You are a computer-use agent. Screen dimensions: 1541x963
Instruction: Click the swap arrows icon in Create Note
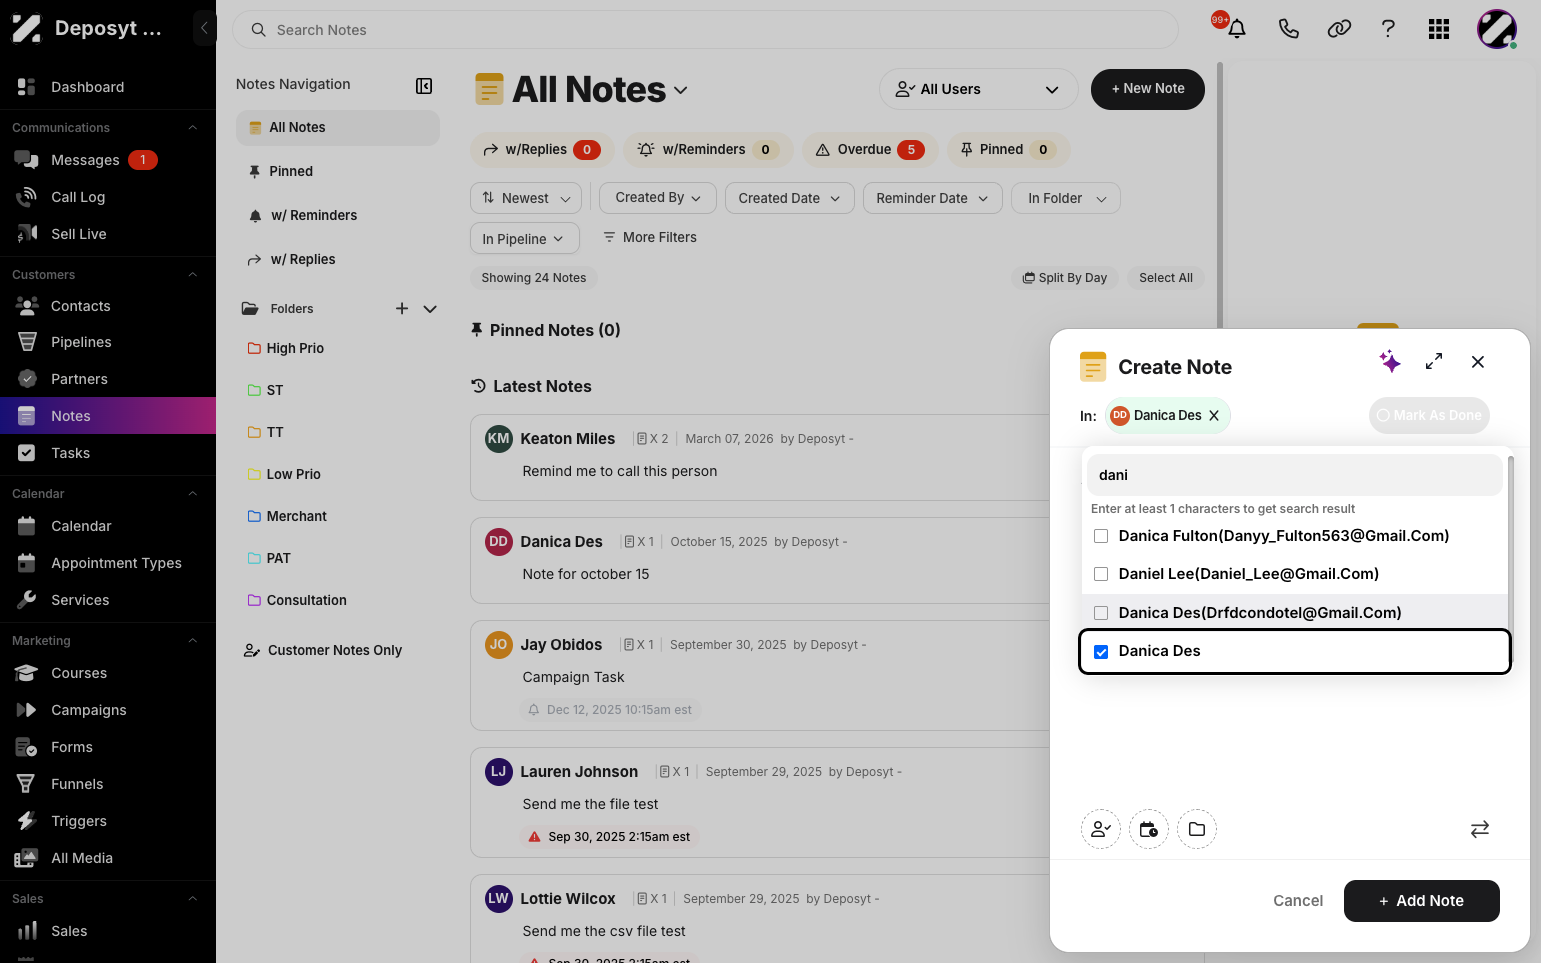pos(1480,829)
